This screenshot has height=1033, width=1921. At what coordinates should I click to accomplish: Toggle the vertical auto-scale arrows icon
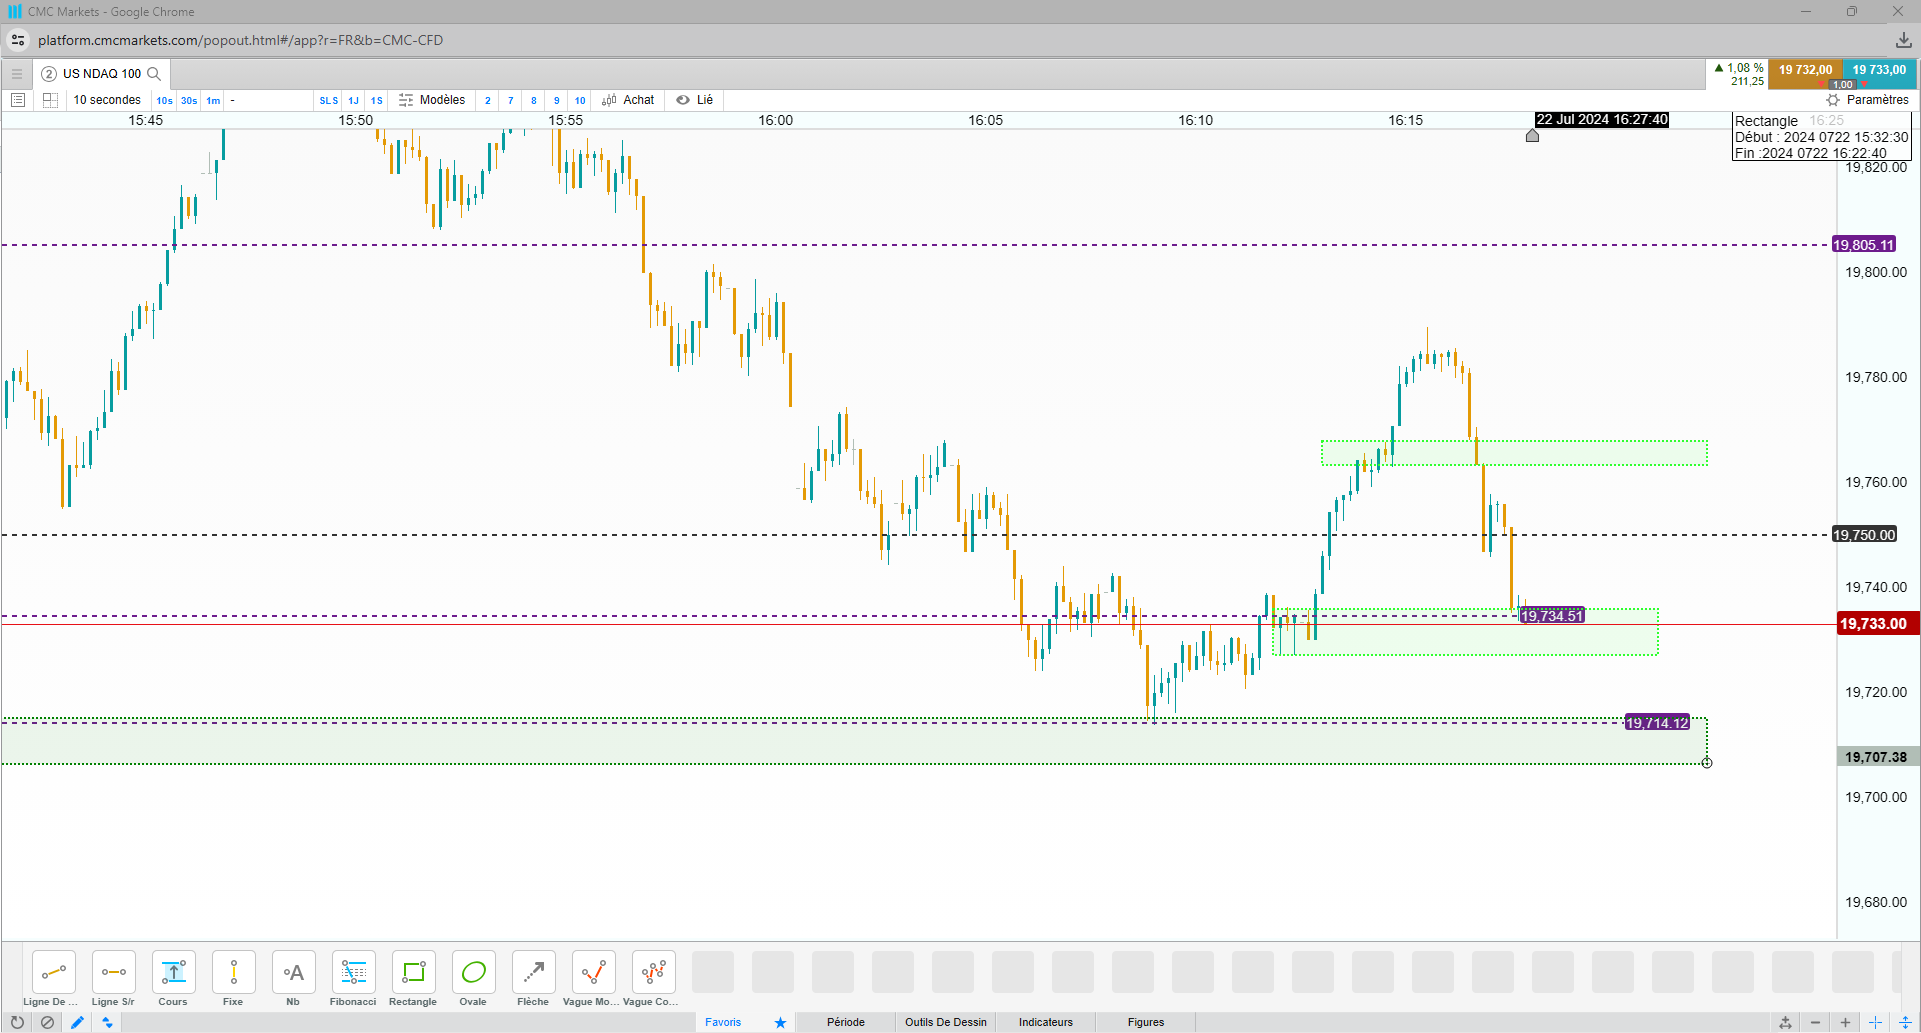tap(1905, 1022)
